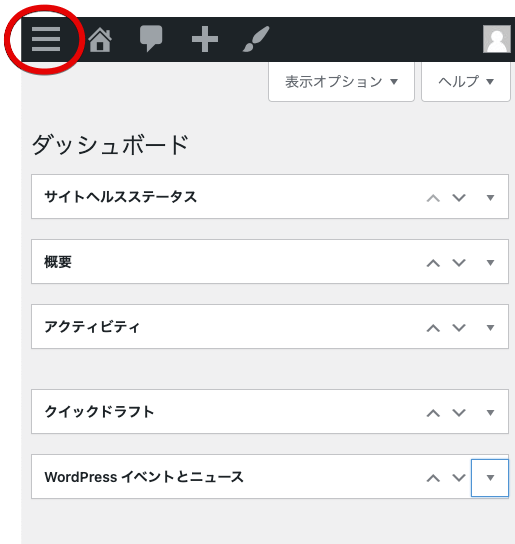
Task: Open the comments speech bubble icon
Action: [151, 39]
